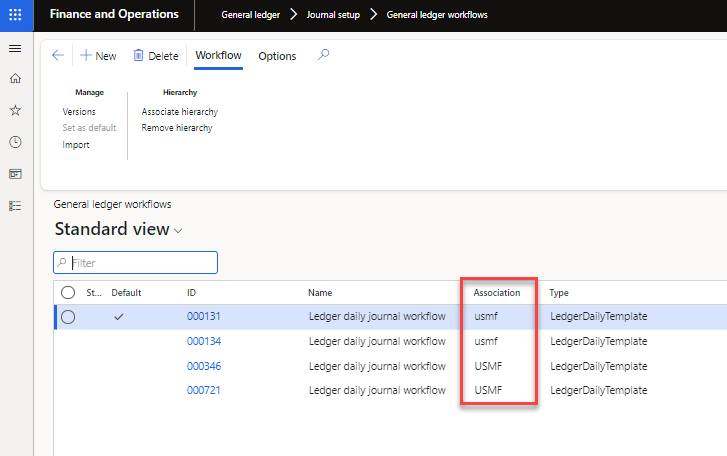
Task: Click the Type column header
Action: 559,293
